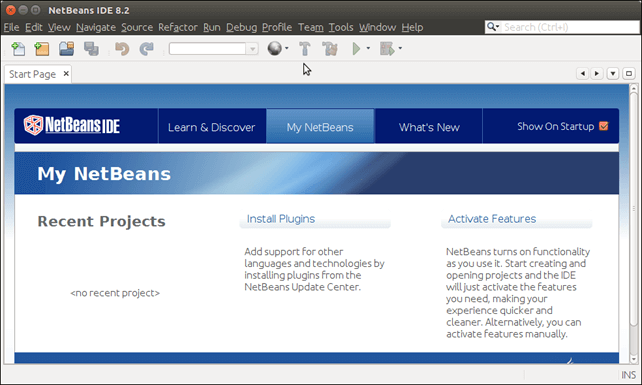Image resolution: width=642 pixels, height=385 pixels.
Task: Click the Build Project hammer icon
Action: coord(305,49)
